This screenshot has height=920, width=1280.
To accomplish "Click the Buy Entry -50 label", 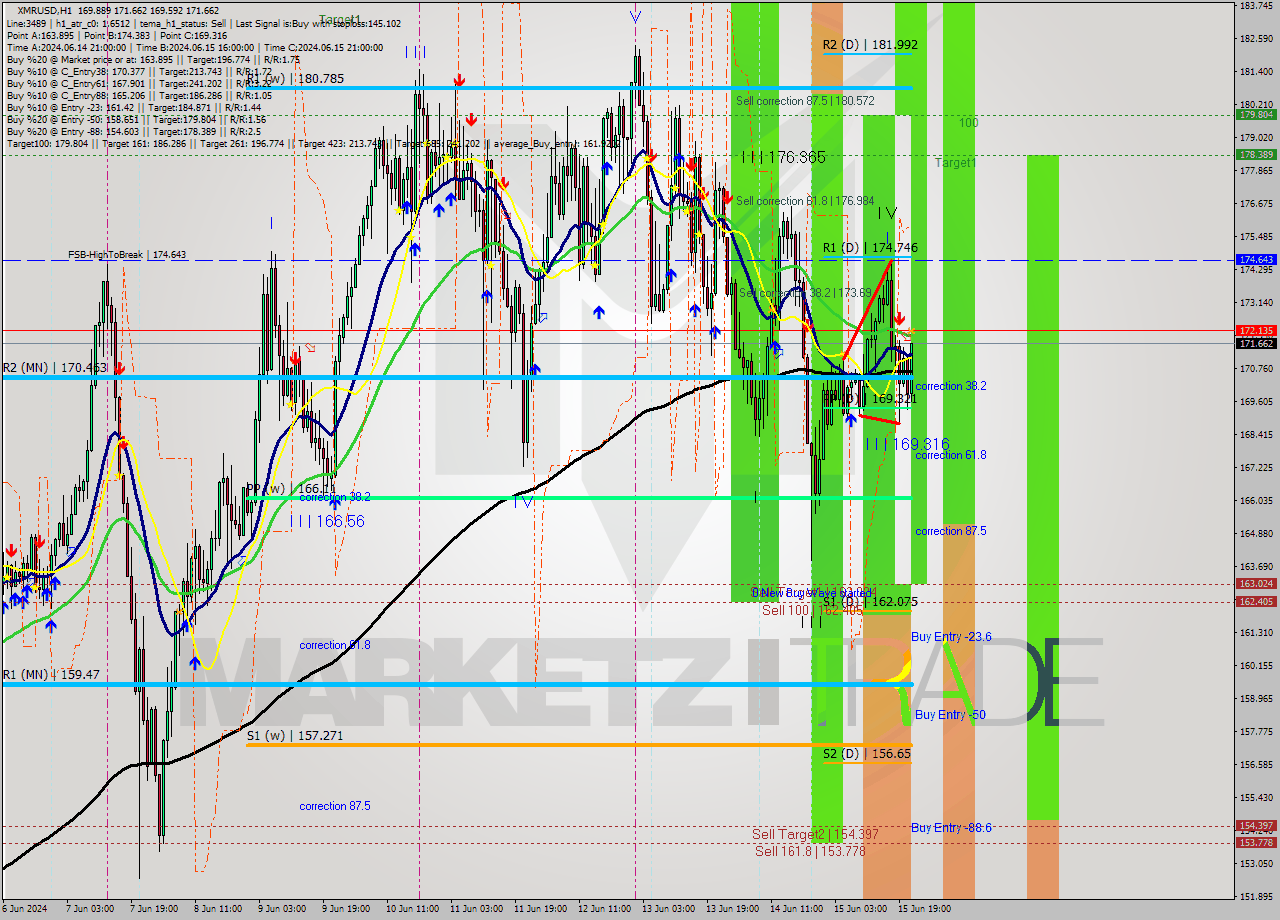I will pos(950,715).
